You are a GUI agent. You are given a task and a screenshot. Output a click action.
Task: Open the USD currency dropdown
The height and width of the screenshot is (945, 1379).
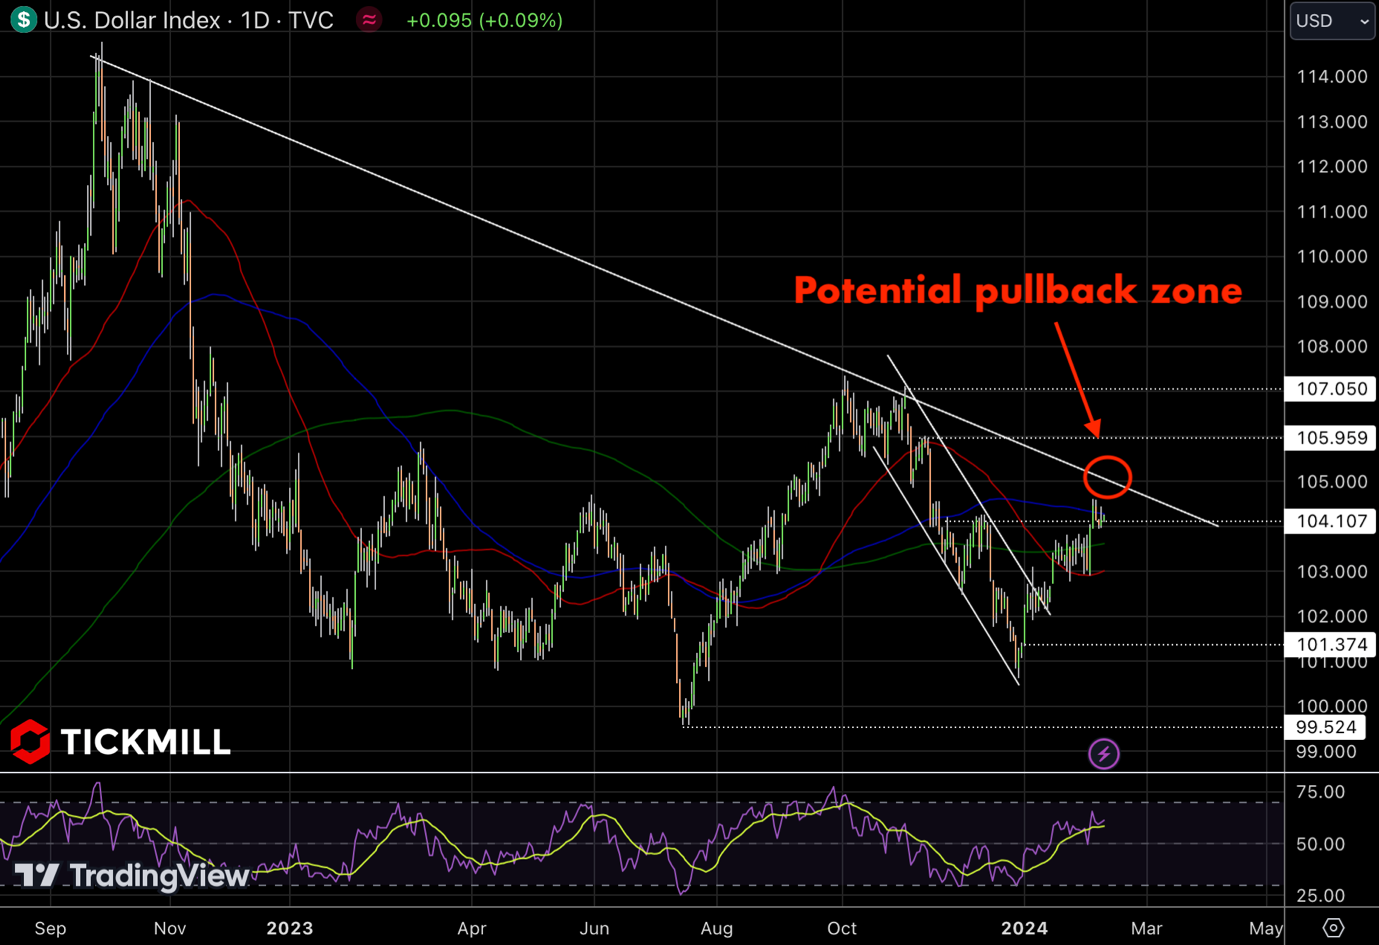point(1333,20)
